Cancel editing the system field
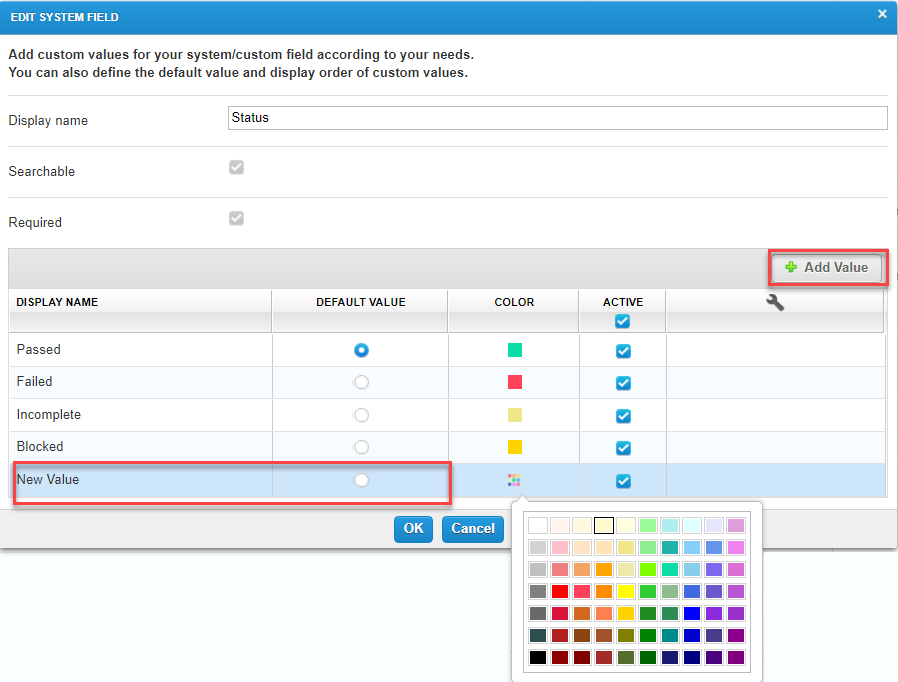This screenshot has width=898, height=682. [473, 529]
